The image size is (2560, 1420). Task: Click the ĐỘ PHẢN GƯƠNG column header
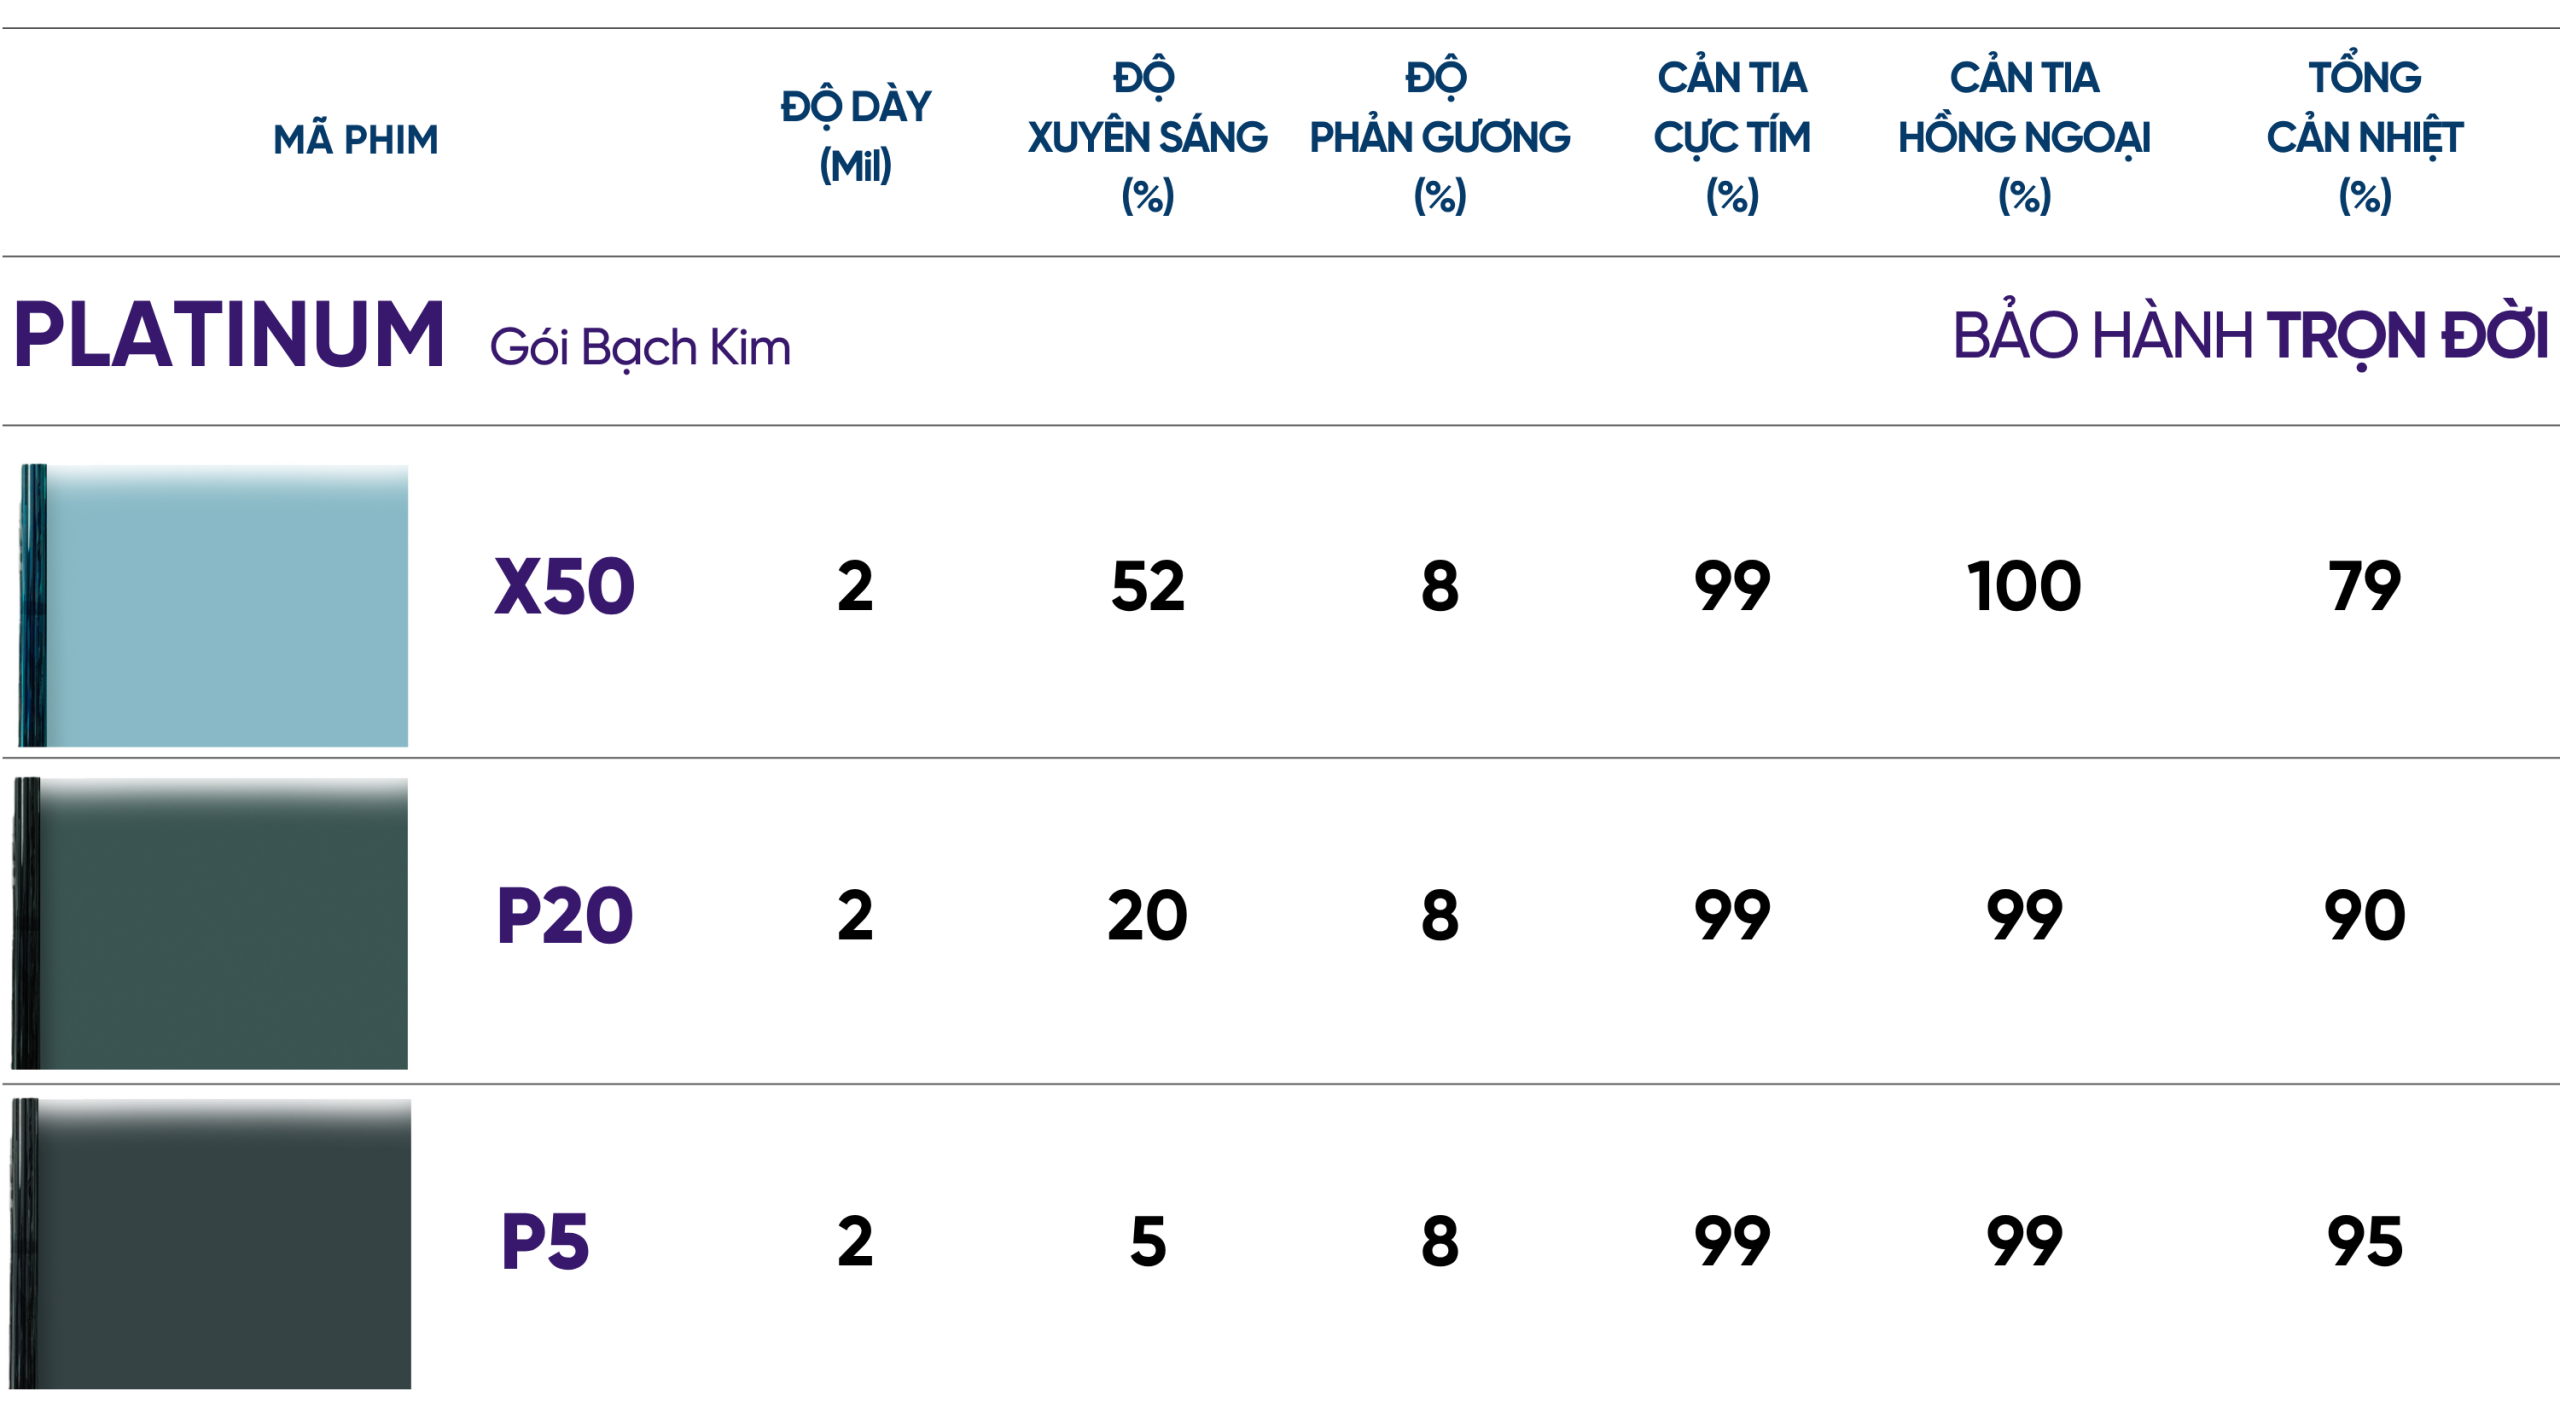pyautogui.click(x=1439, y=136)
